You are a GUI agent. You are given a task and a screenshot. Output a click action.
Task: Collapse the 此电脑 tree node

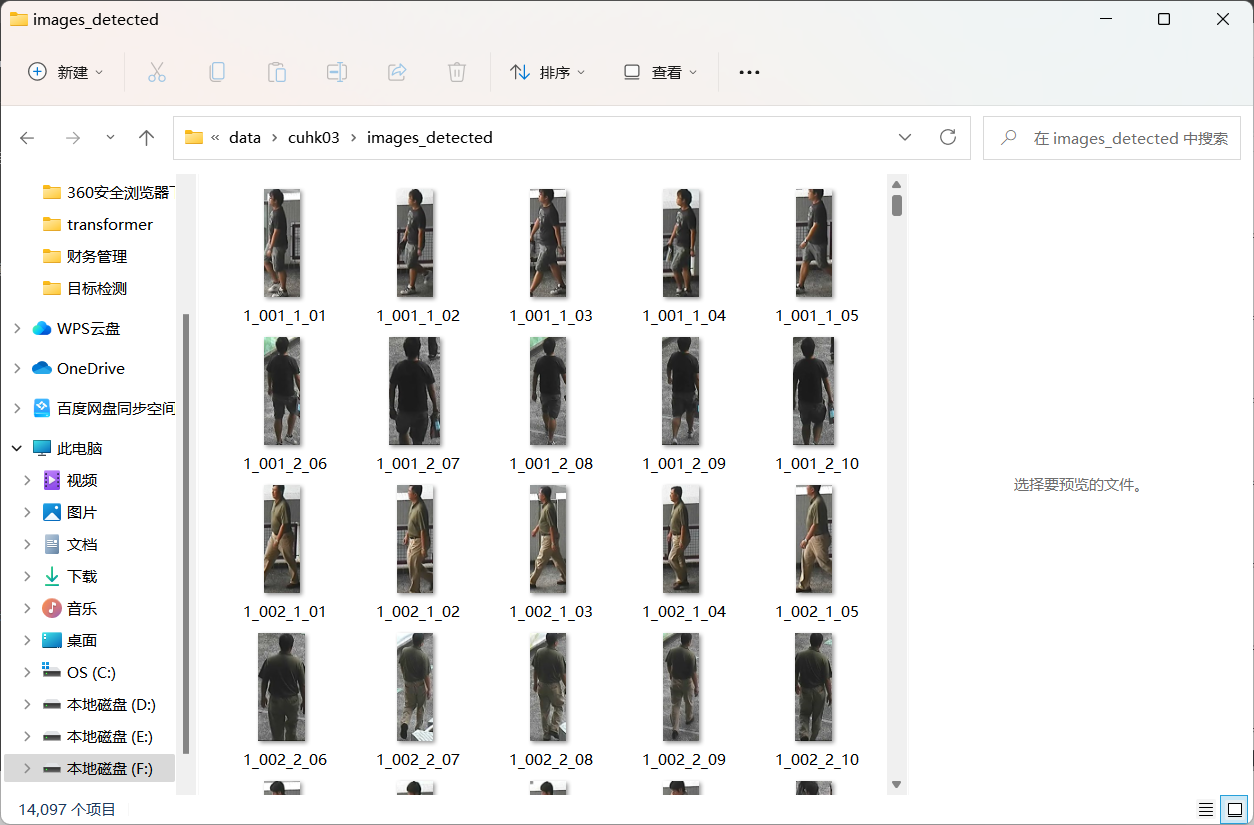click(17, 448)
